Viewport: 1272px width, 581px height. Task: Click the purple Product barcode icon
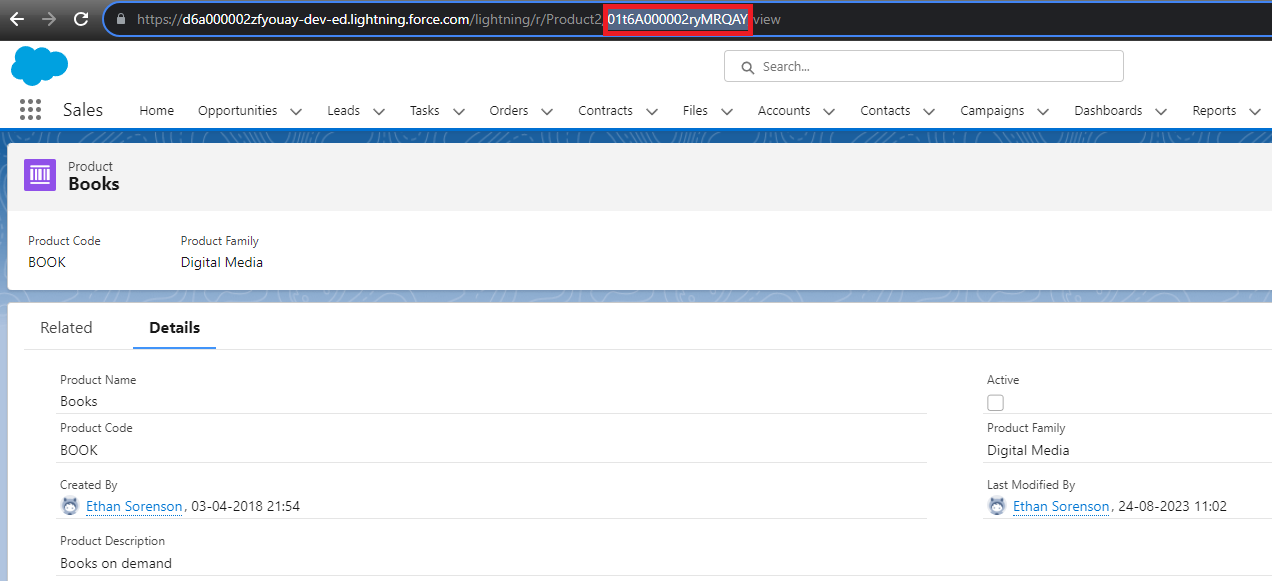click(x=40, y=175)
